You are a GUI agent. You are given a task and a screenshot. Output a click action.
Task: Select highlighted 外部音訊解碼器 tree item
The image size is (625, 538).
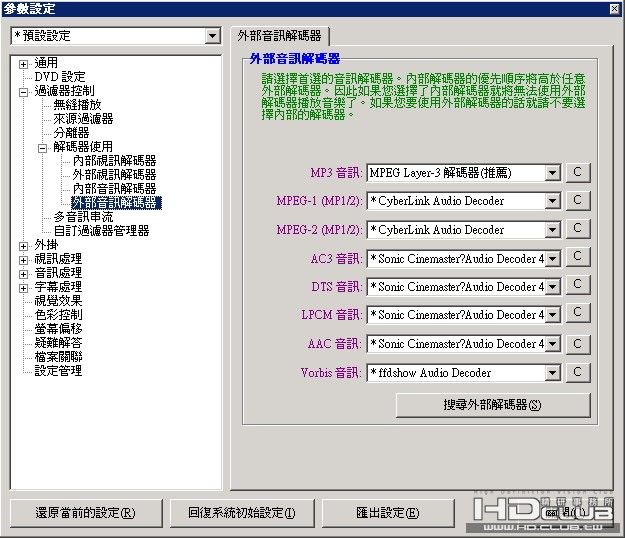[116, 203]
